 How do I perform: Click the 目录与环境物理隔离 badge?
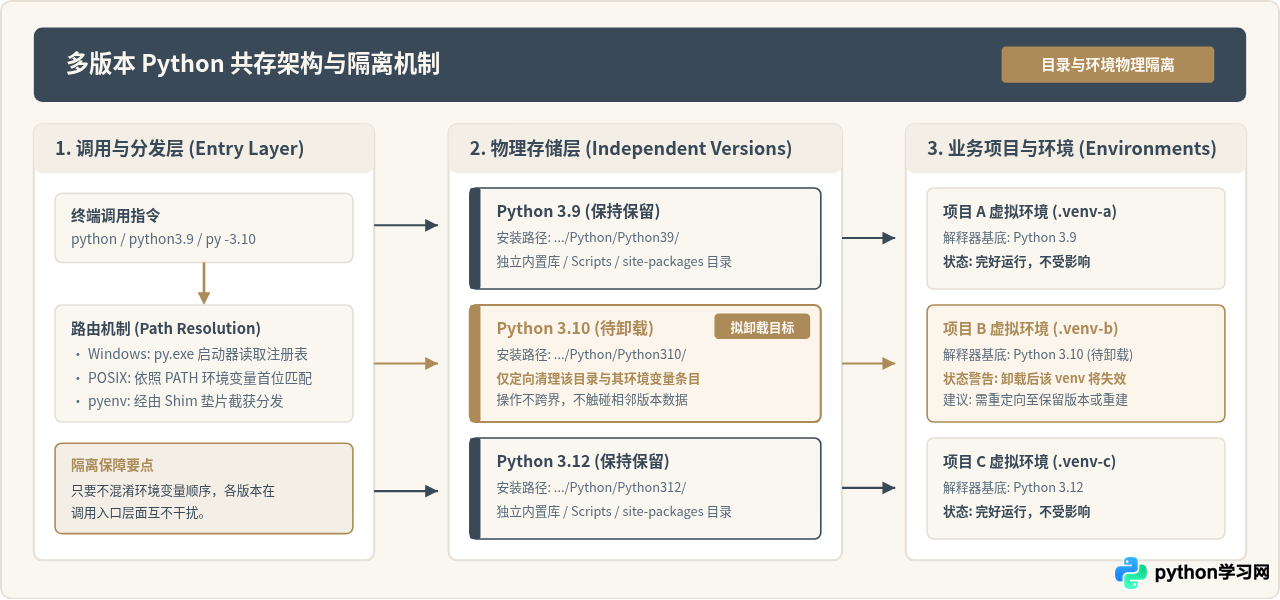[x=1108, y=65]
